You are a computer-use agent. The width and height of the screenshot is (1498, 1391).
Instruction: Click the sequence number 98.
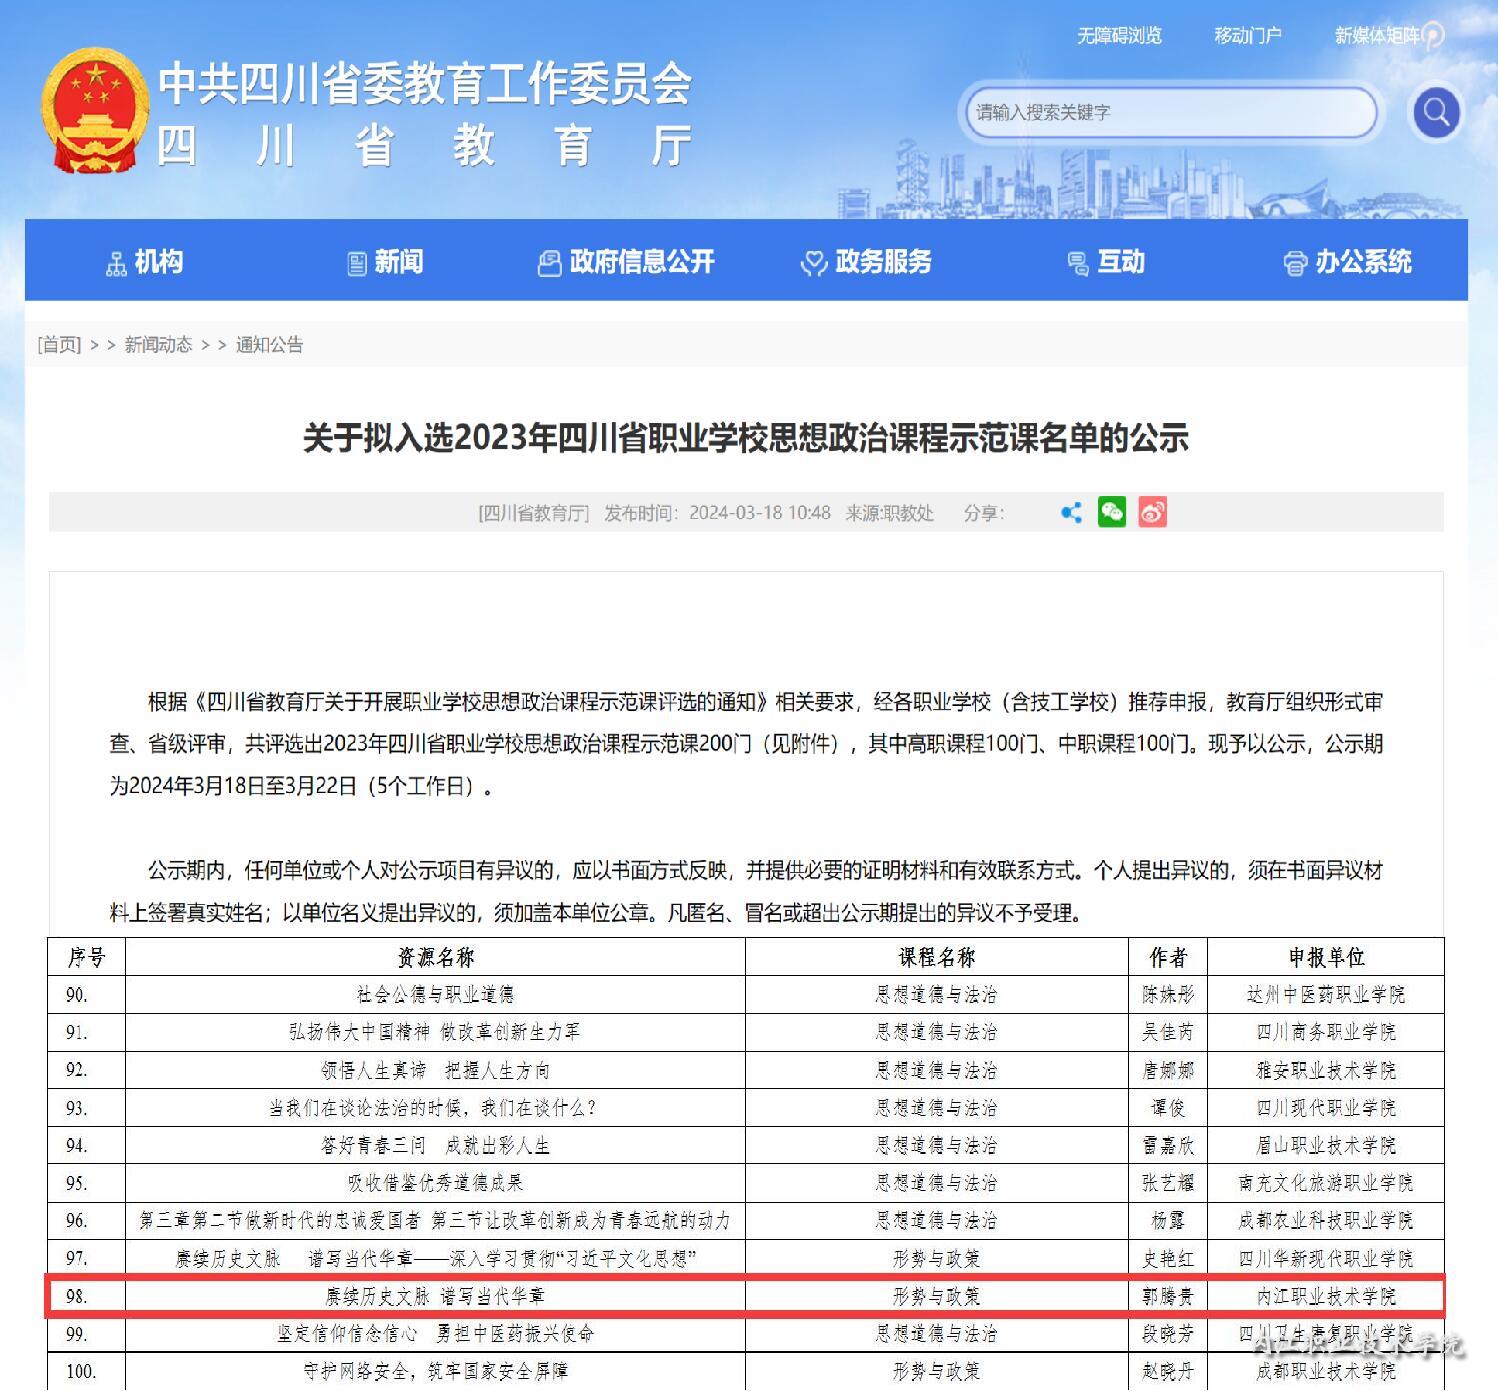pyautogui.click(x=76, y=1296)
